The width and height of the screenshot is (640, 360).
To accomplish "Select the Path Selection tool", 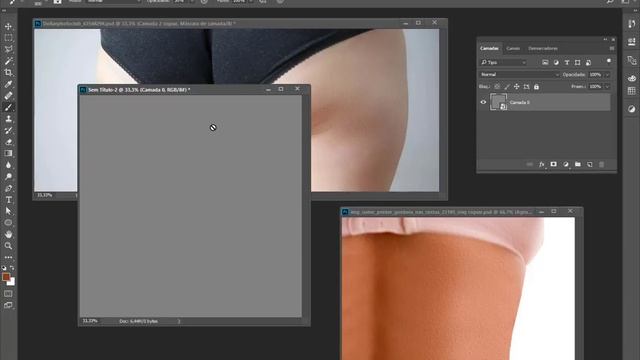I will coord(8,211).
